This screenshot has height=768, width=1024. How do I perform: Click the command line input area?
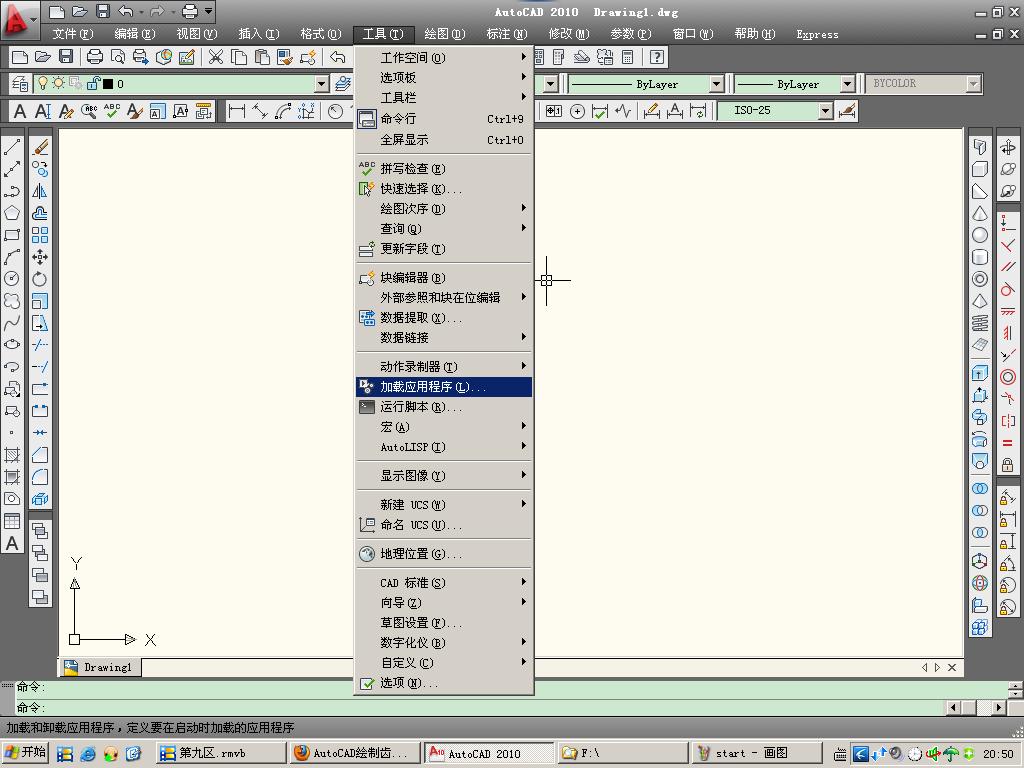pyautogui.click(x=480, y=707)
